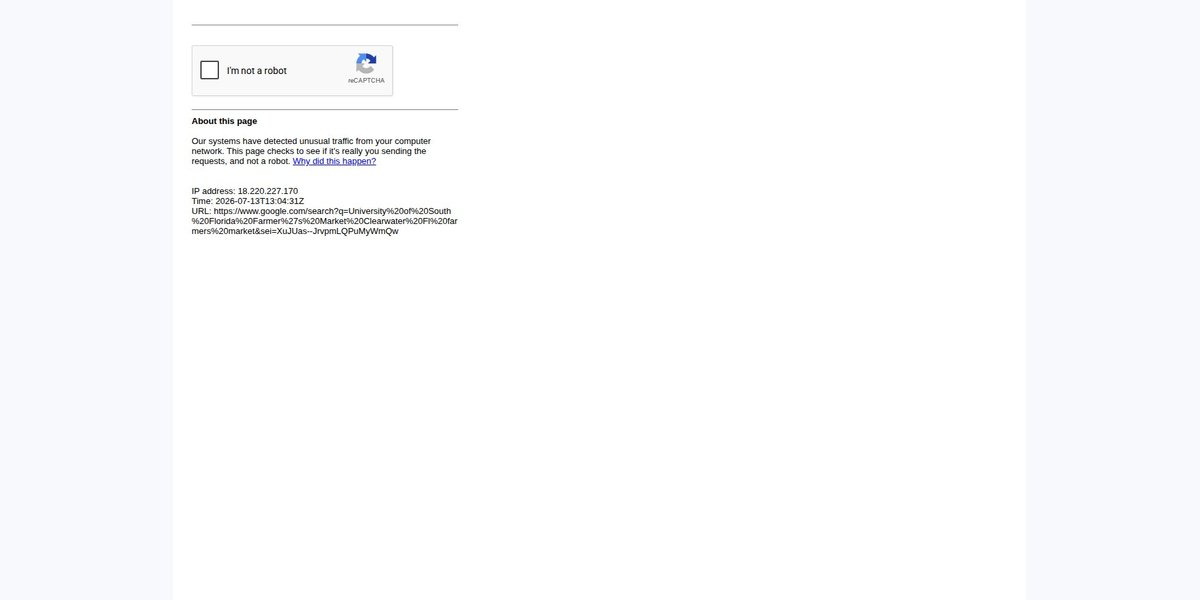Check the "I'm not a robot" checkbox
This screenshot has width=1200, height=600.
[210, 70]
